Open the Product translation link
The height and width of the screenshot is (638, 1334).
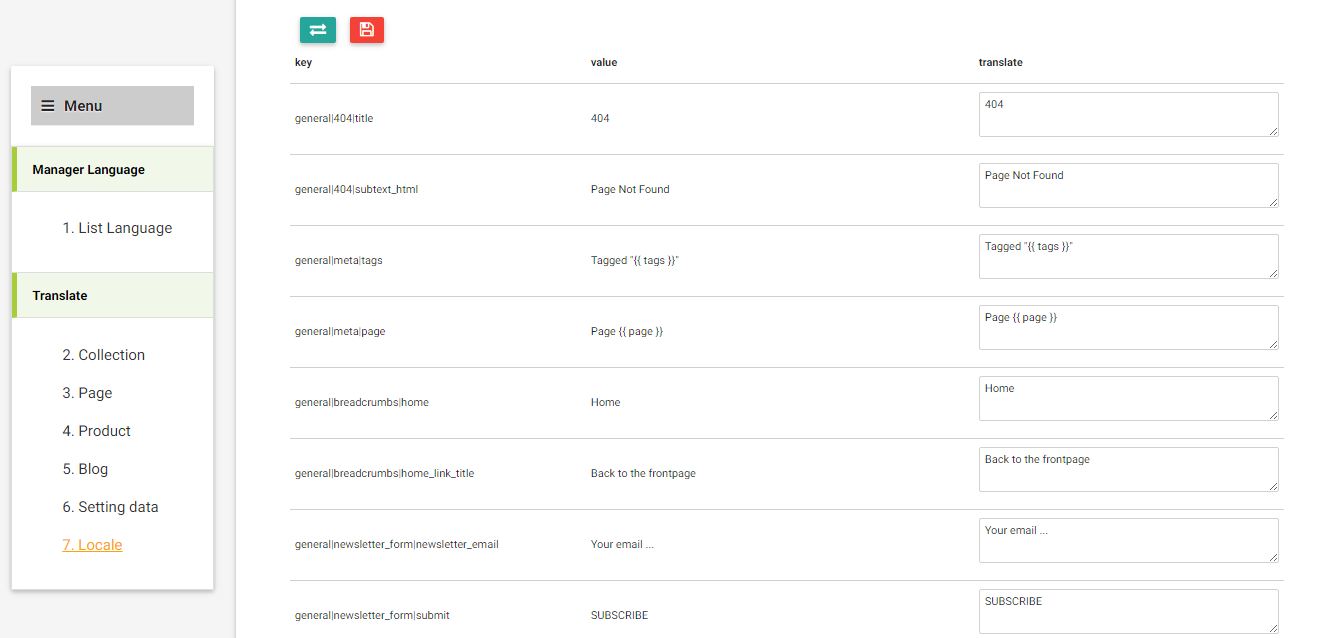tap(96, 431)
